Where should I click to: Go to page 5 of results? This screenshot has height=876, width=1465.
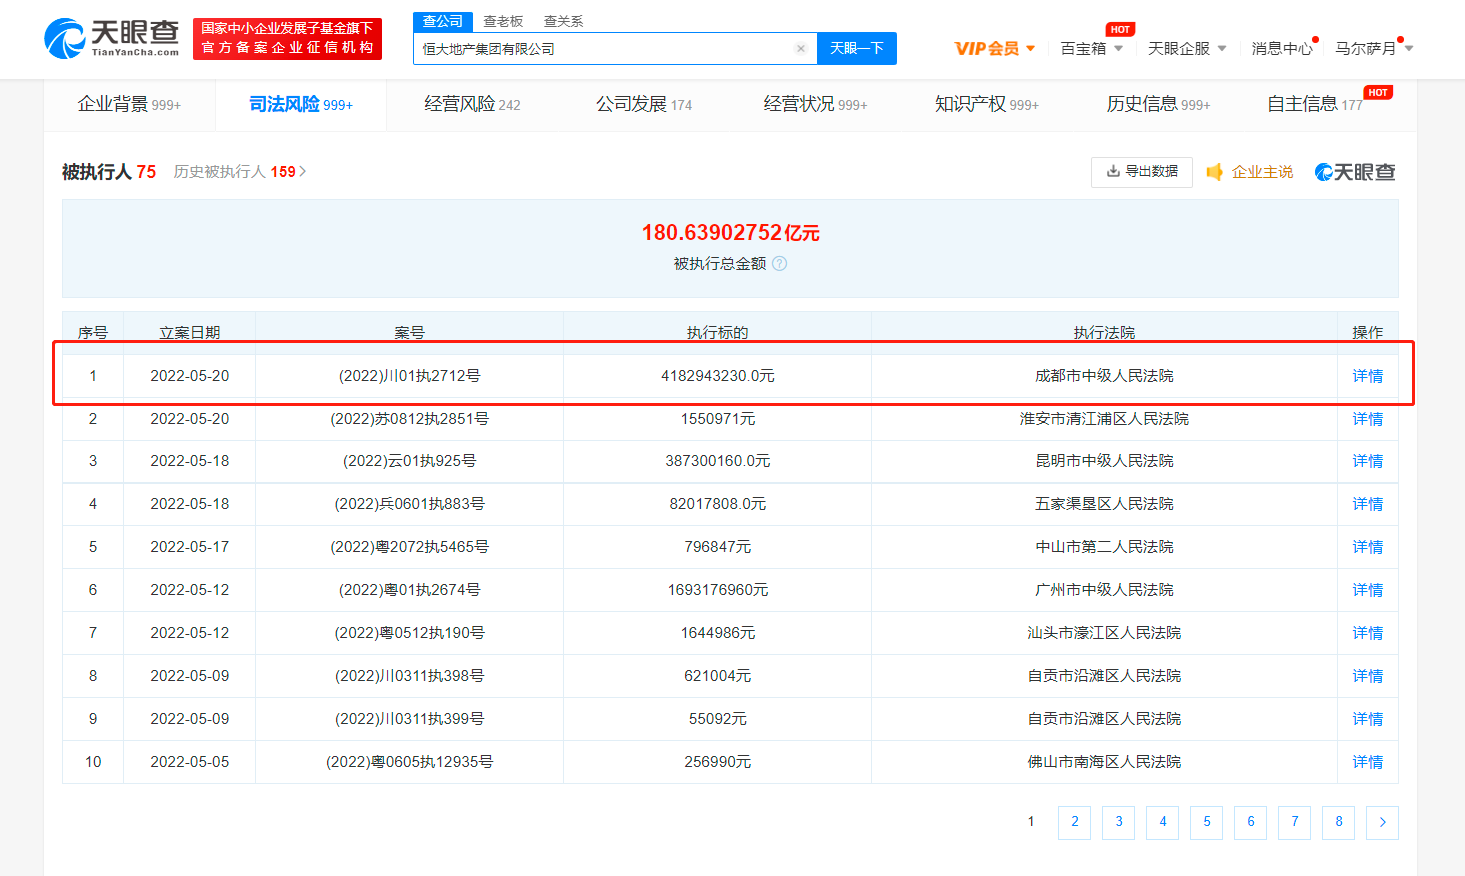(x=1206, y=822)
